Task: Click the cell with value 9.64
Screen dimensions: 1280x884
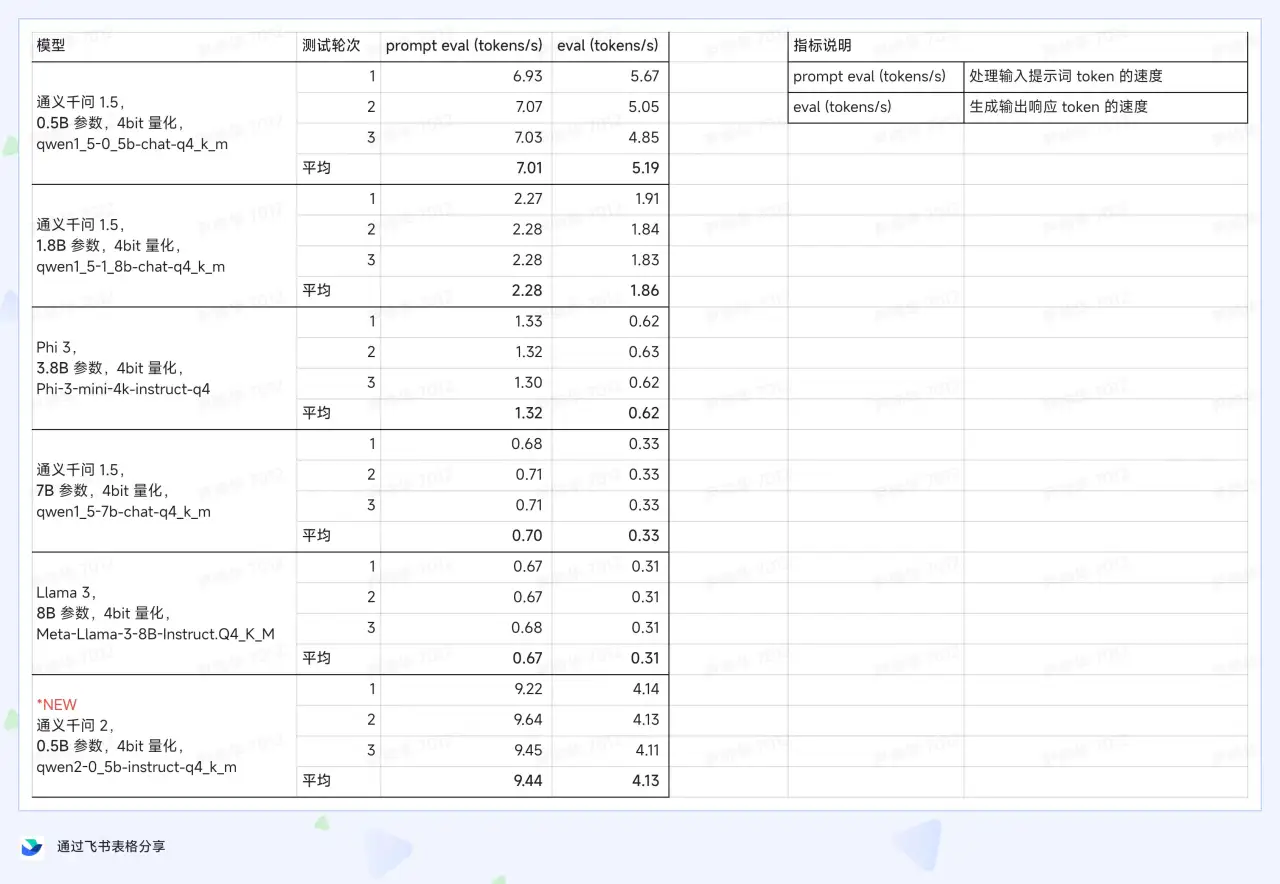Action: pyautogui.click(x=466, y=720)
